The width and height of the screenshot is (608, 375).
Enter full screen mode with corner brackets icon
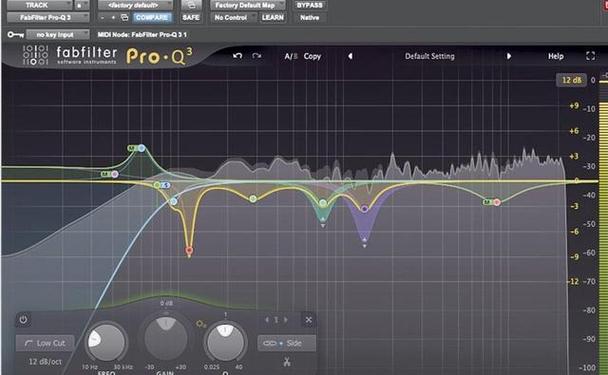coord(590,56)
